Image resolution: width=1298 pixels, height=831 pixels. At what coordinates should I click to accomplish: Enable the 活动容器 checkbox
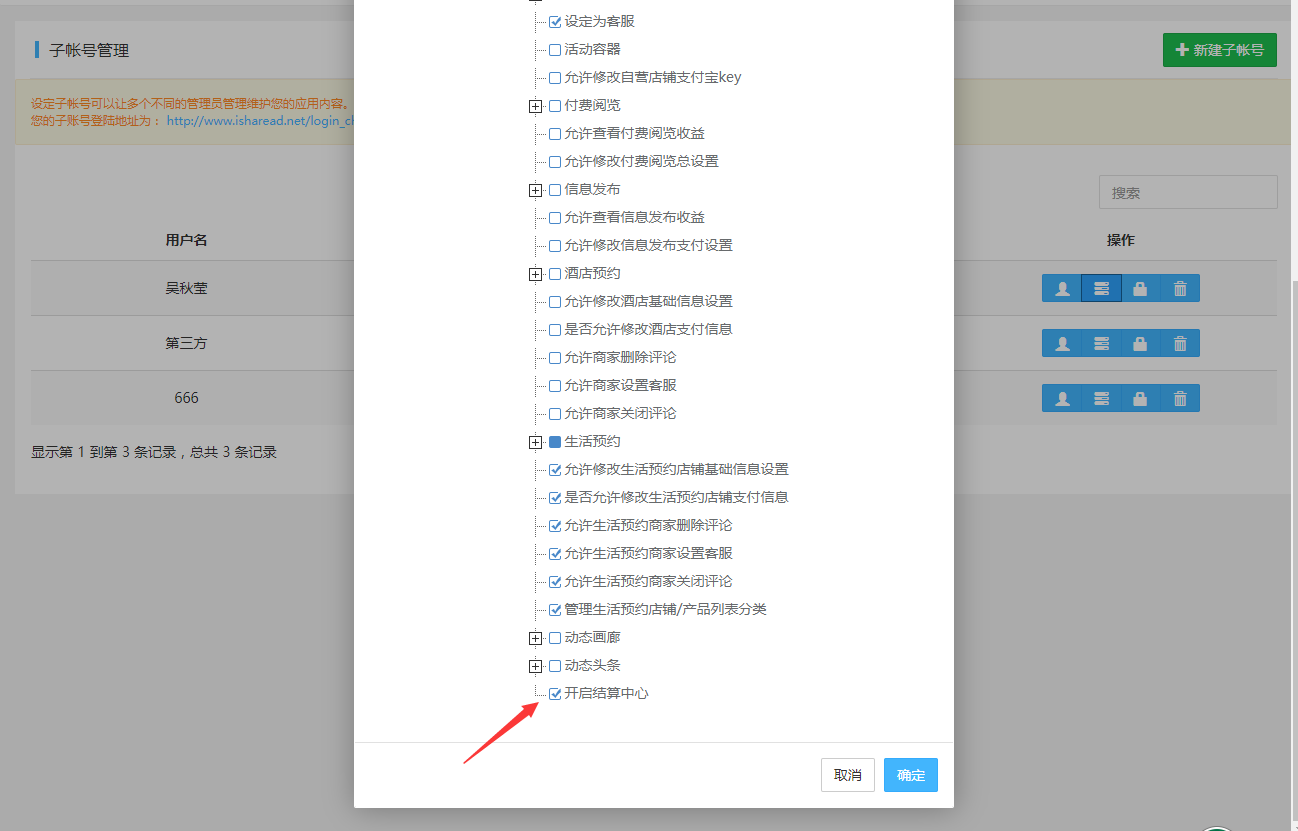coord(555,49)
